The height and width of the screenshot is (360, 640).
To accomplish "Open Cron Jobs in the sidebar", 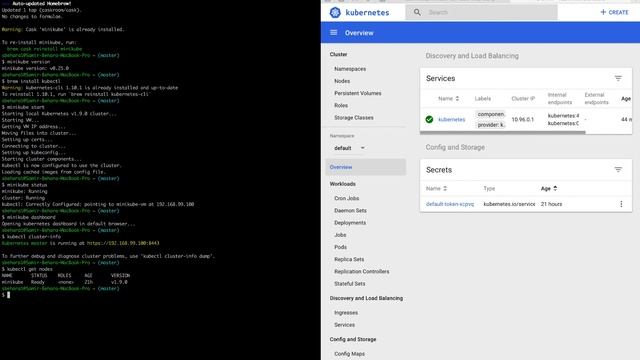I will pyautogui.click(x=347, y=198).
